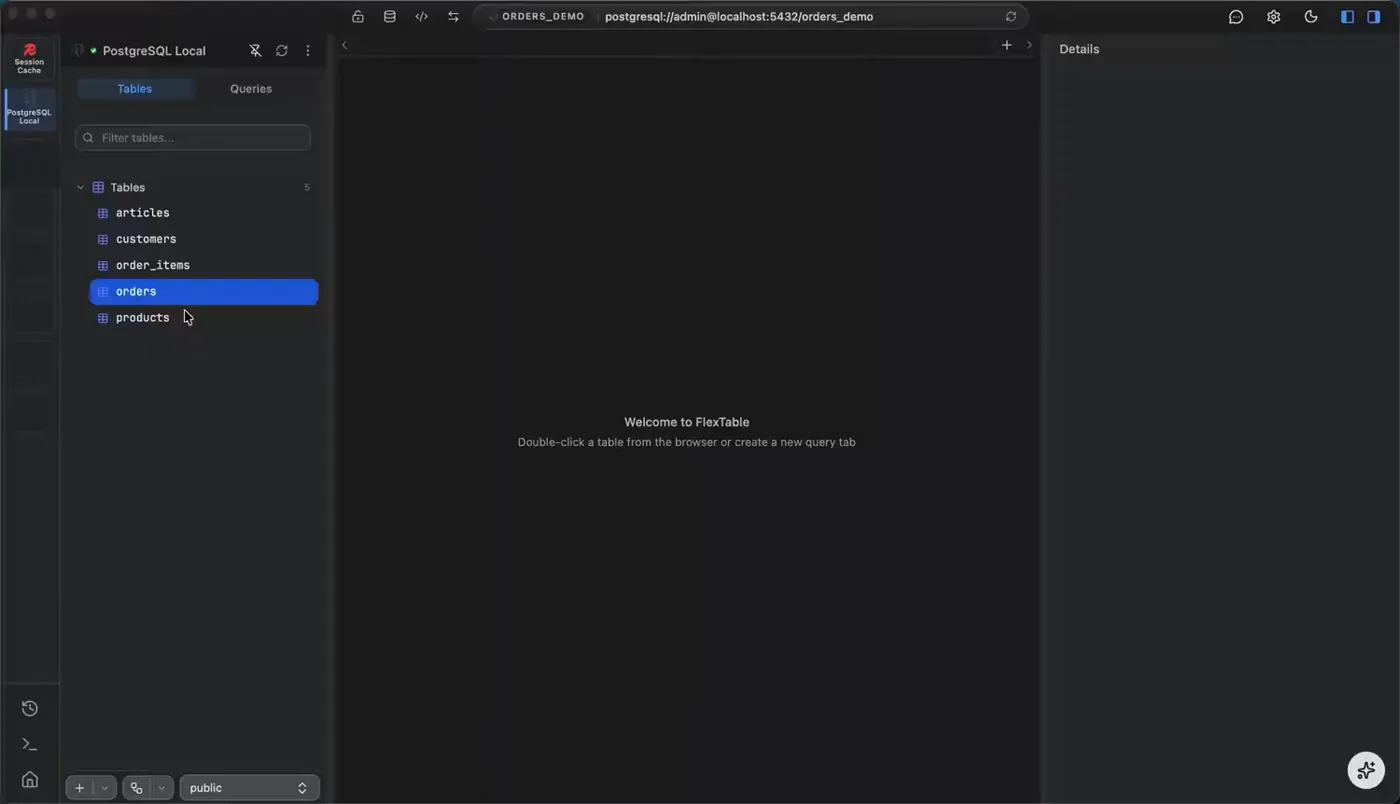Select the orders table
The height and width of the screenshot is (804, 1400).
[204, 292]
